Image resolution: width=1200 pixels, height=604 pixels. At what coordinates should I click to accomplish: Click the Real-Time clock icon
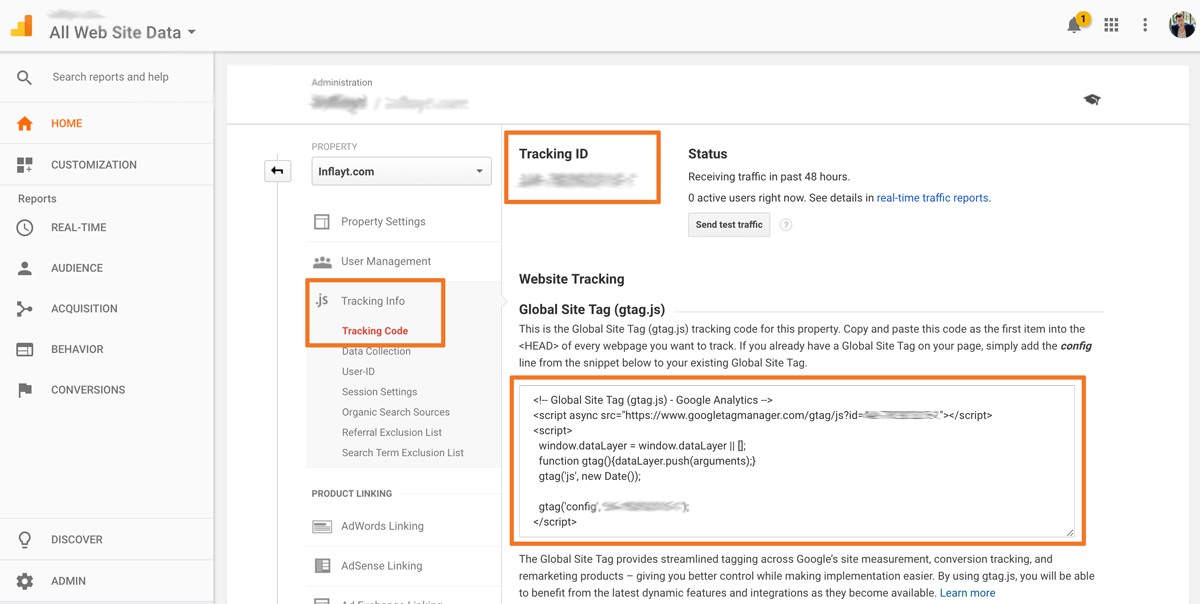click(x=25, y=227)
